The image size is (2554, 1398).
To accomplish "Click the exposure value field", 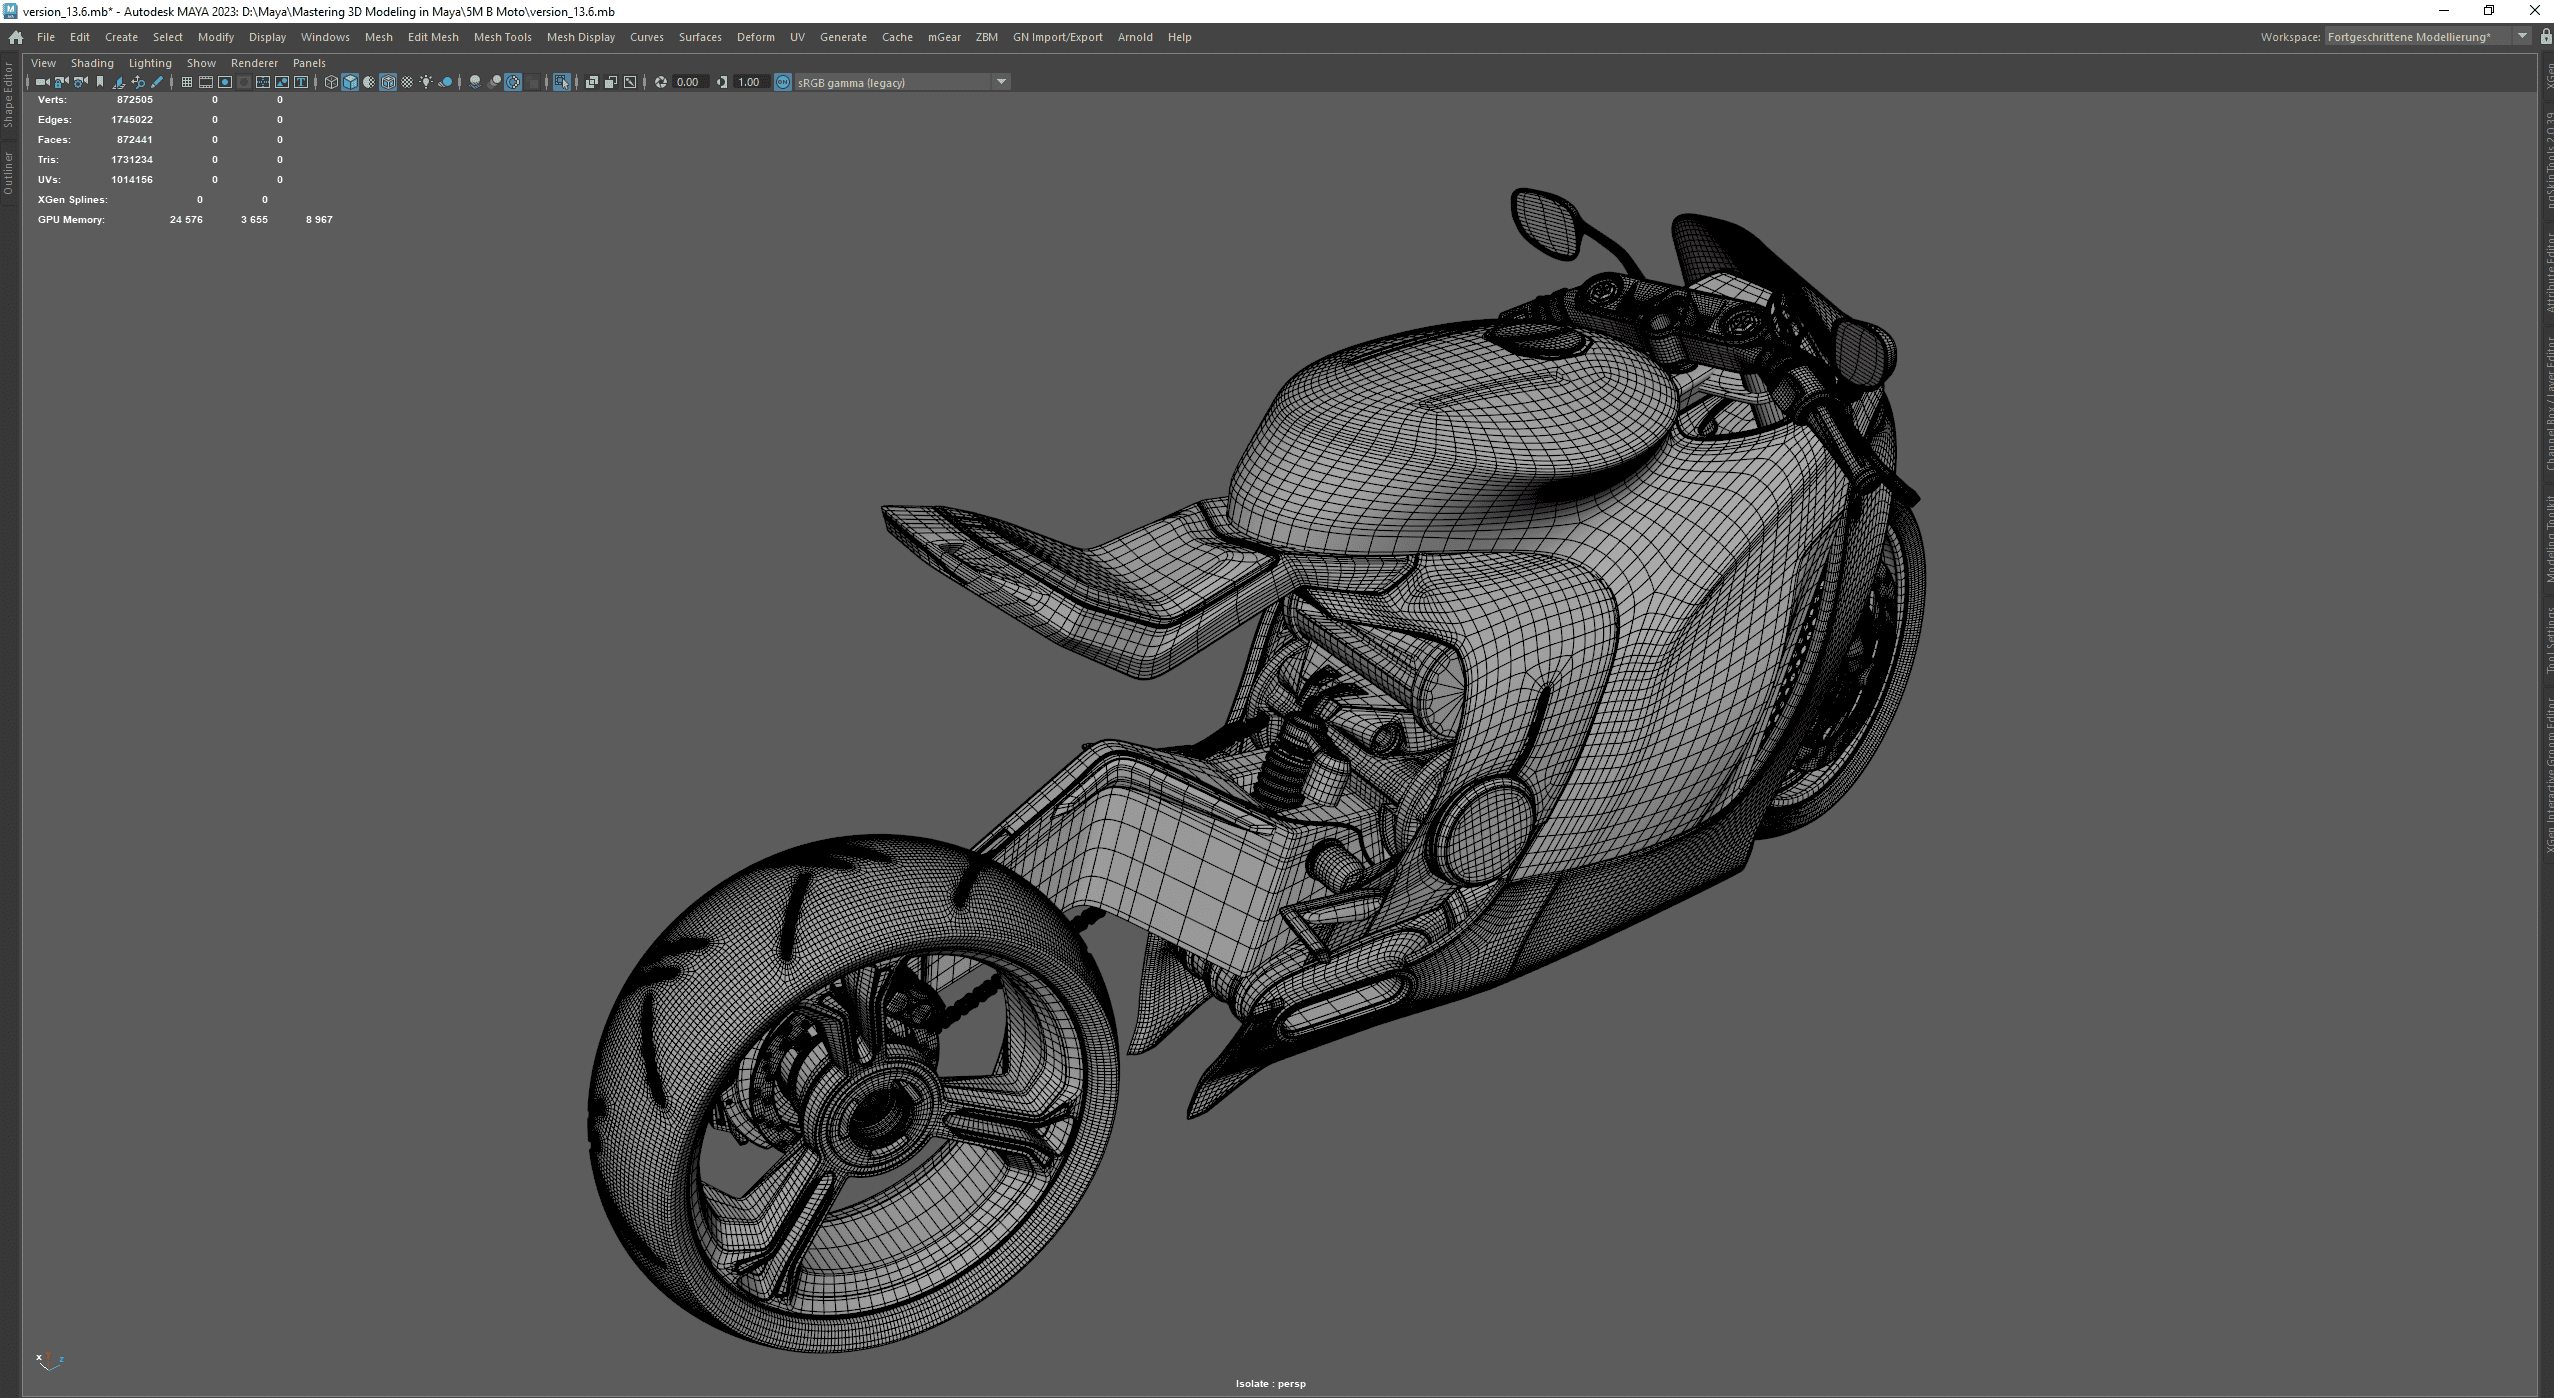I will coord(689,82).
